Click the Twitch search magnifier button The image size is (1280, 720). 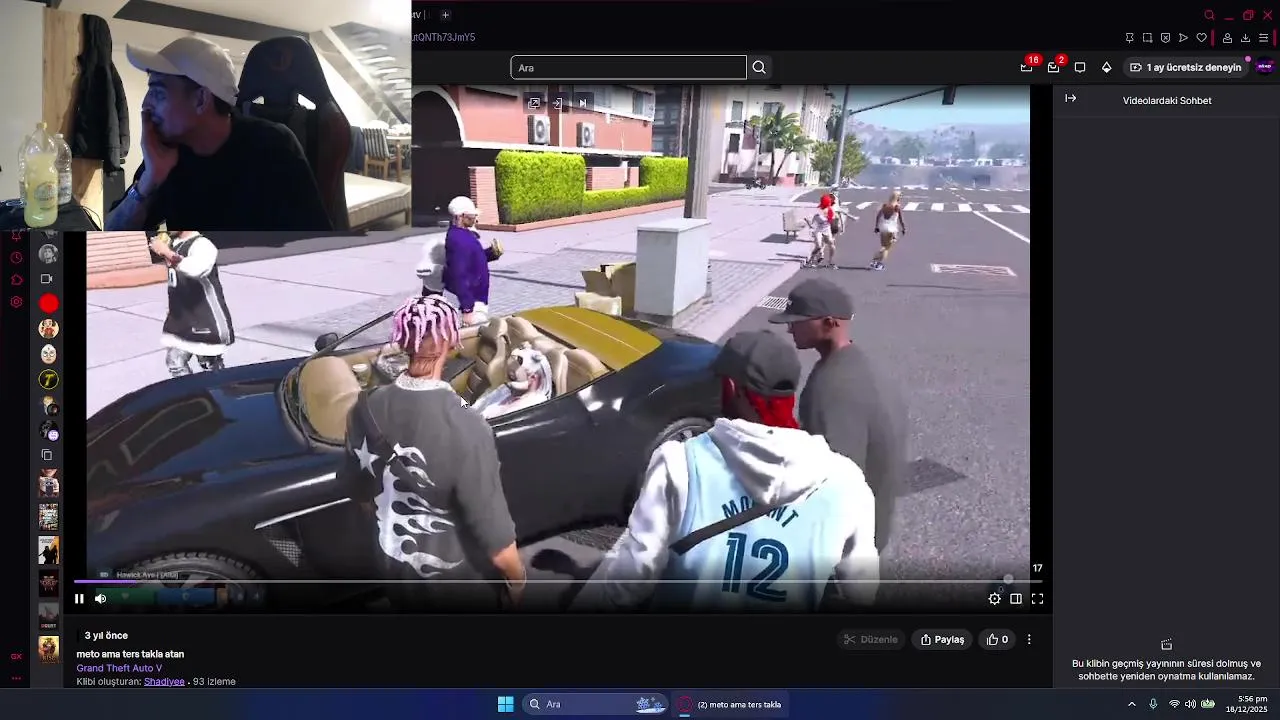[x=759, y=67]
